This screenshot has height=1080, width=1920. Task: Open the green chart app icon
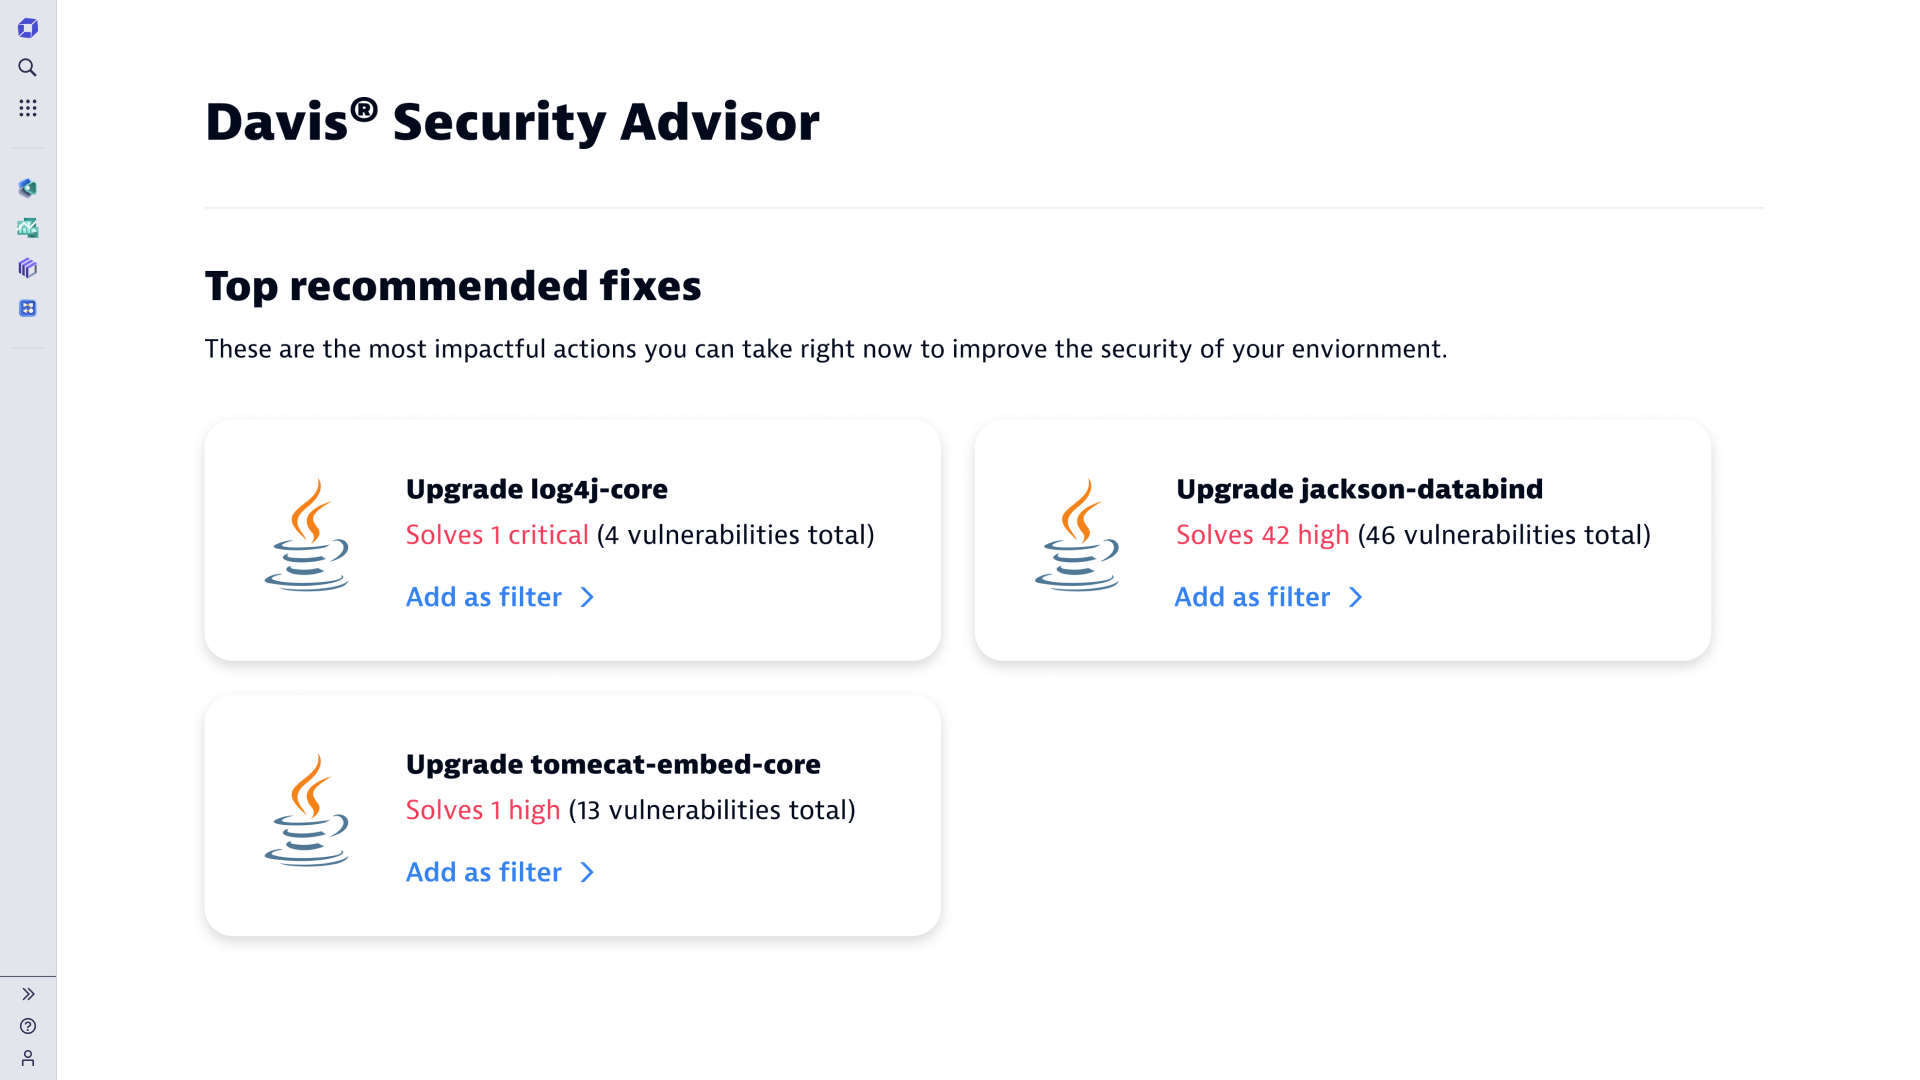[28, 228]
